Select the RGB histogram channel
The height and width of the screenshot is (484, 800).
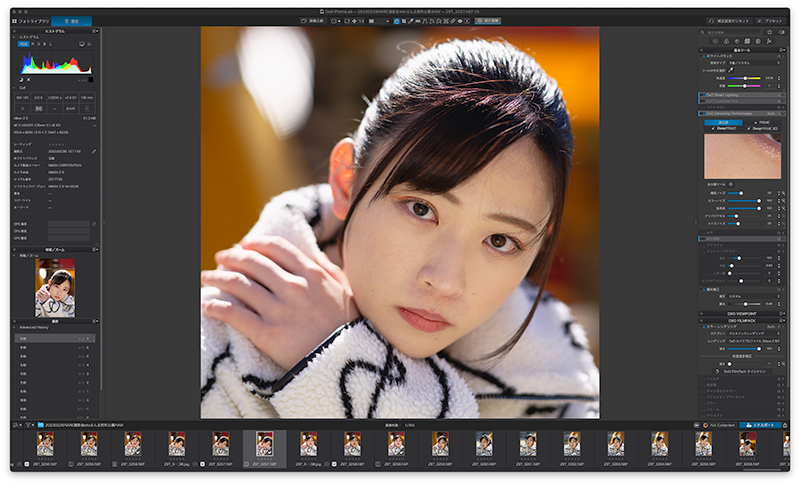[23, 44]
